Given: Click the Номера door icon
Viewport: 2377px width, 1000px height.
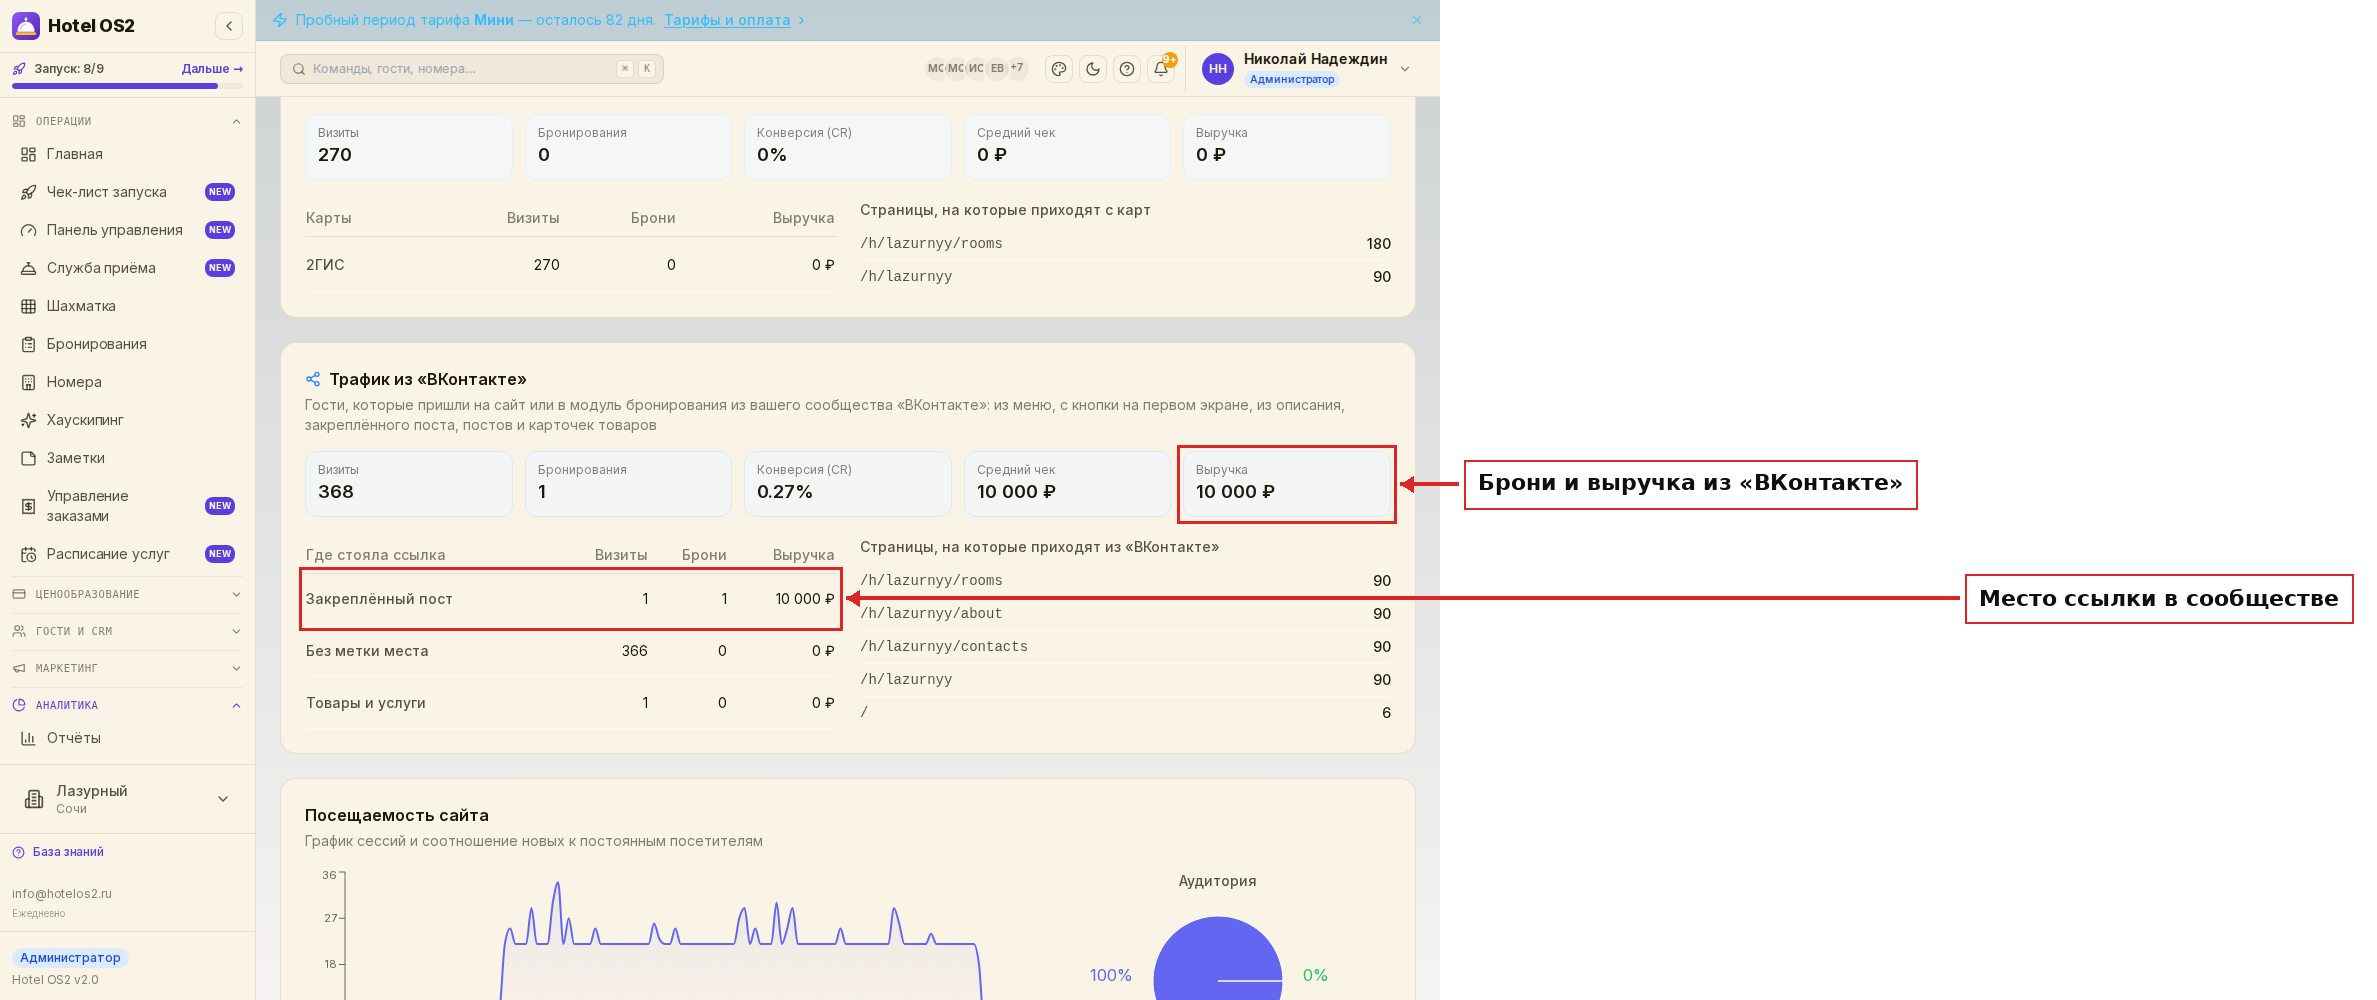Looking at the screenshot, I should click(x=29, y=382).
